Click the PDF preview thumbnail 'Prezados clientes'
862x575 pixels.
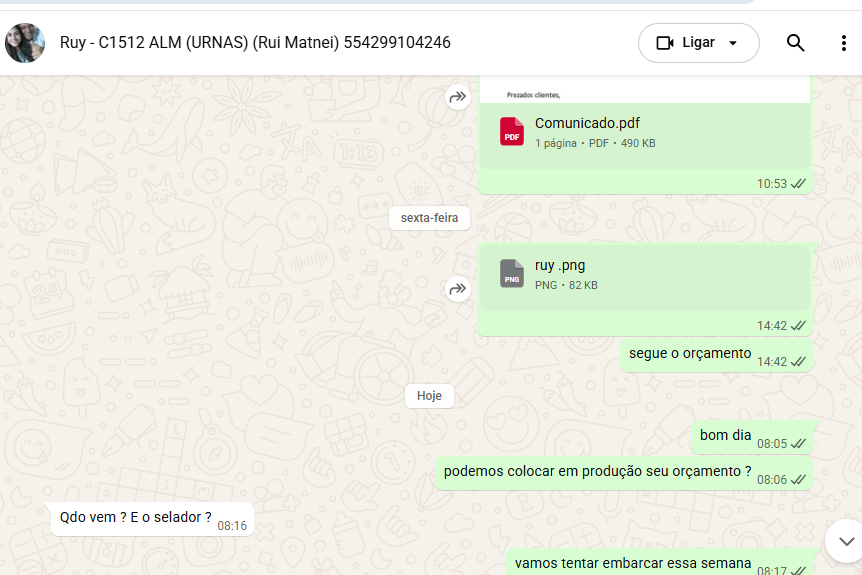pos(645,90)
